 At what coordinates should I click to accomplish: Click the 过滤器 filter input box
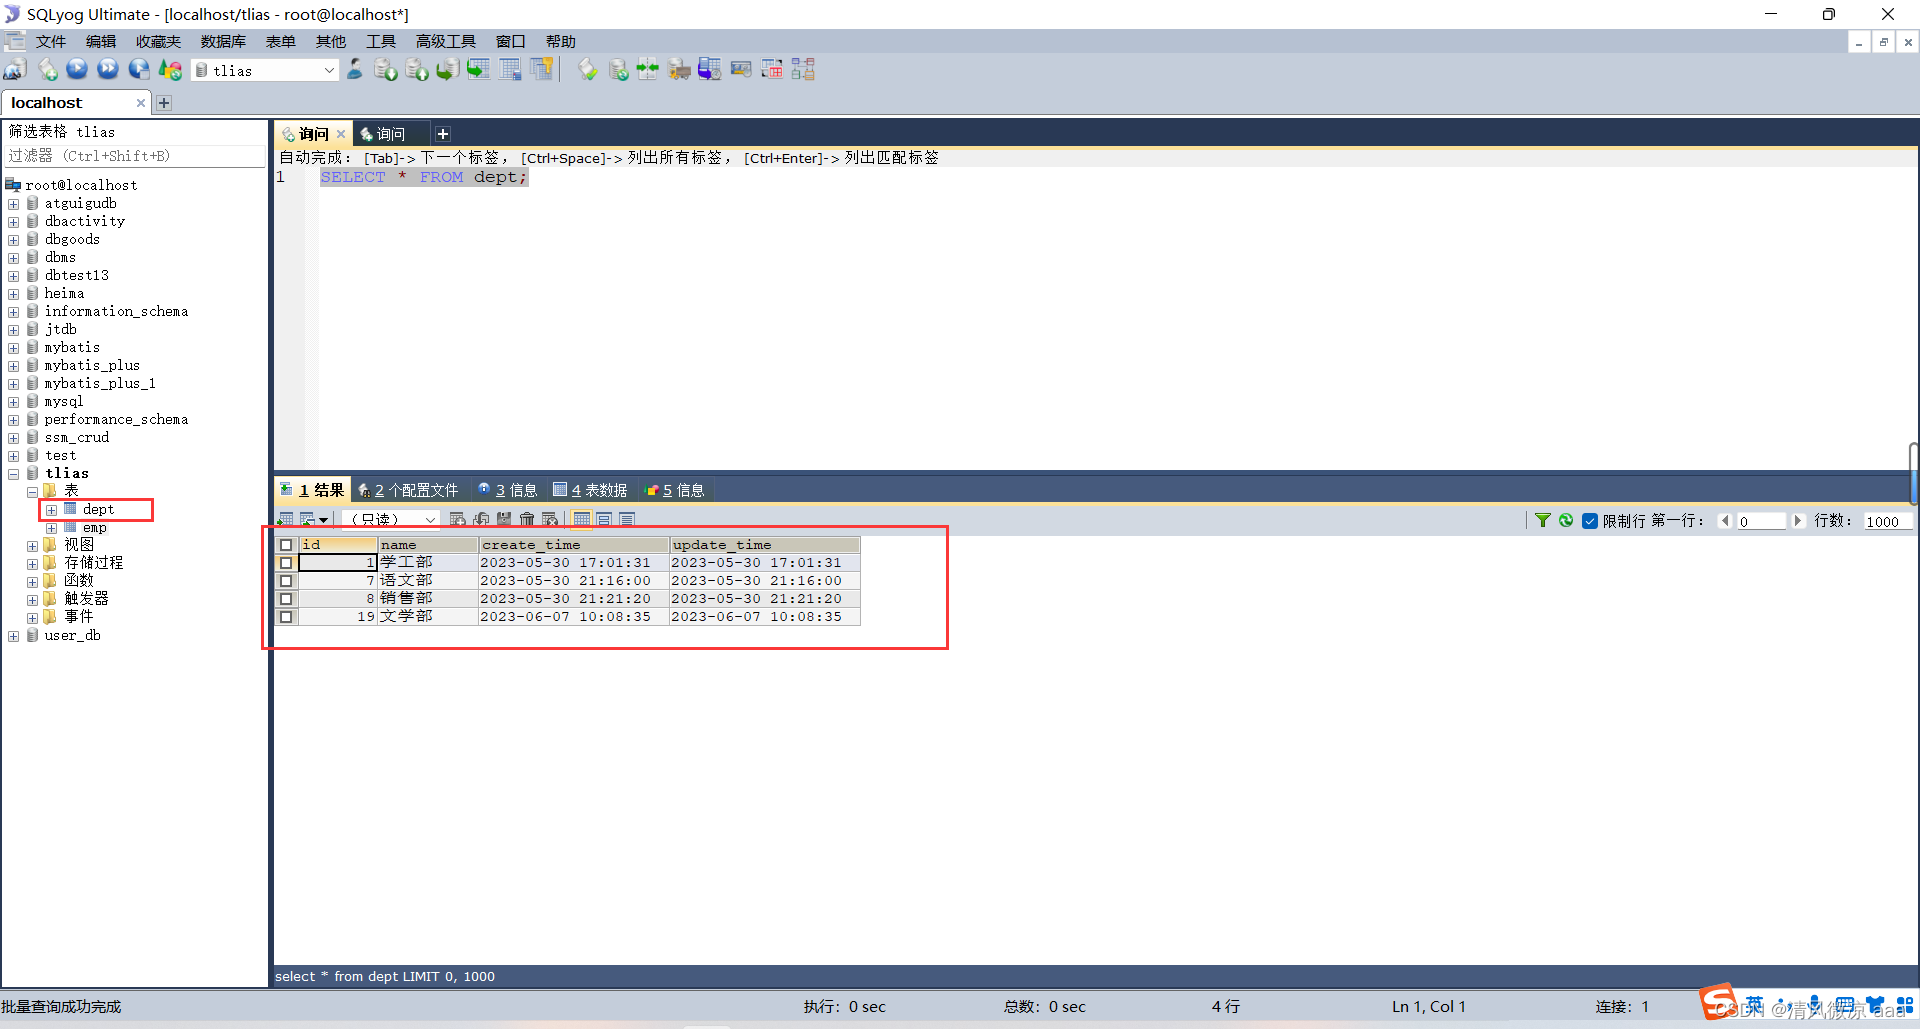click(135, 156)
